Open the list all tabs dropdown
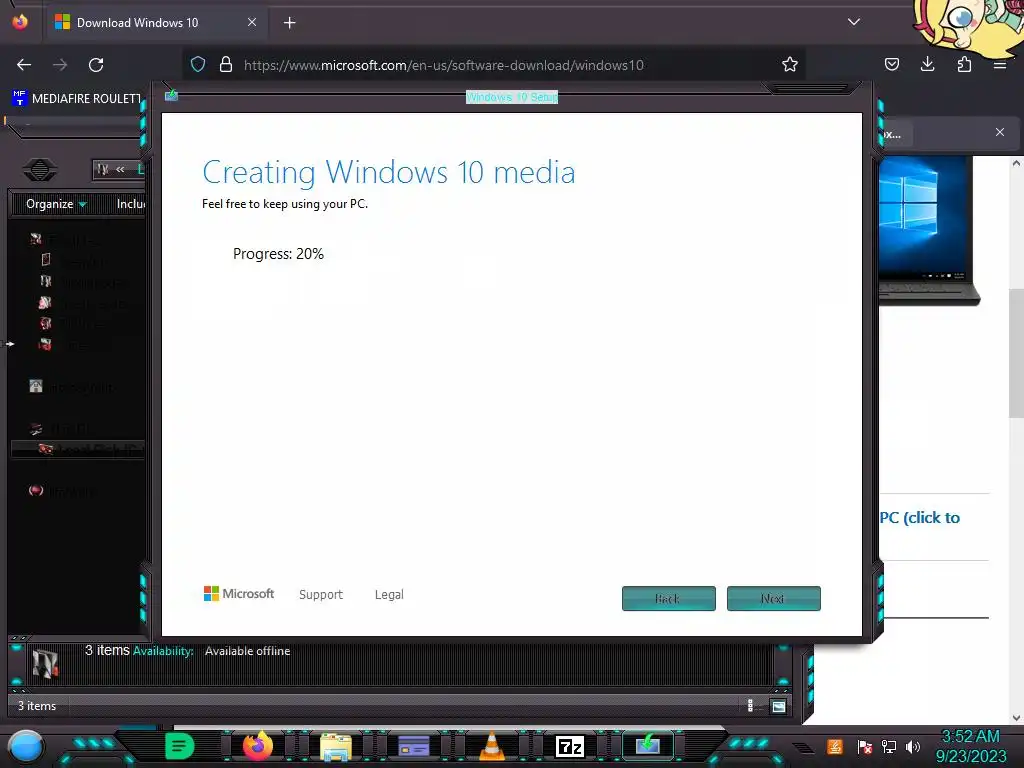 [854, 22]
